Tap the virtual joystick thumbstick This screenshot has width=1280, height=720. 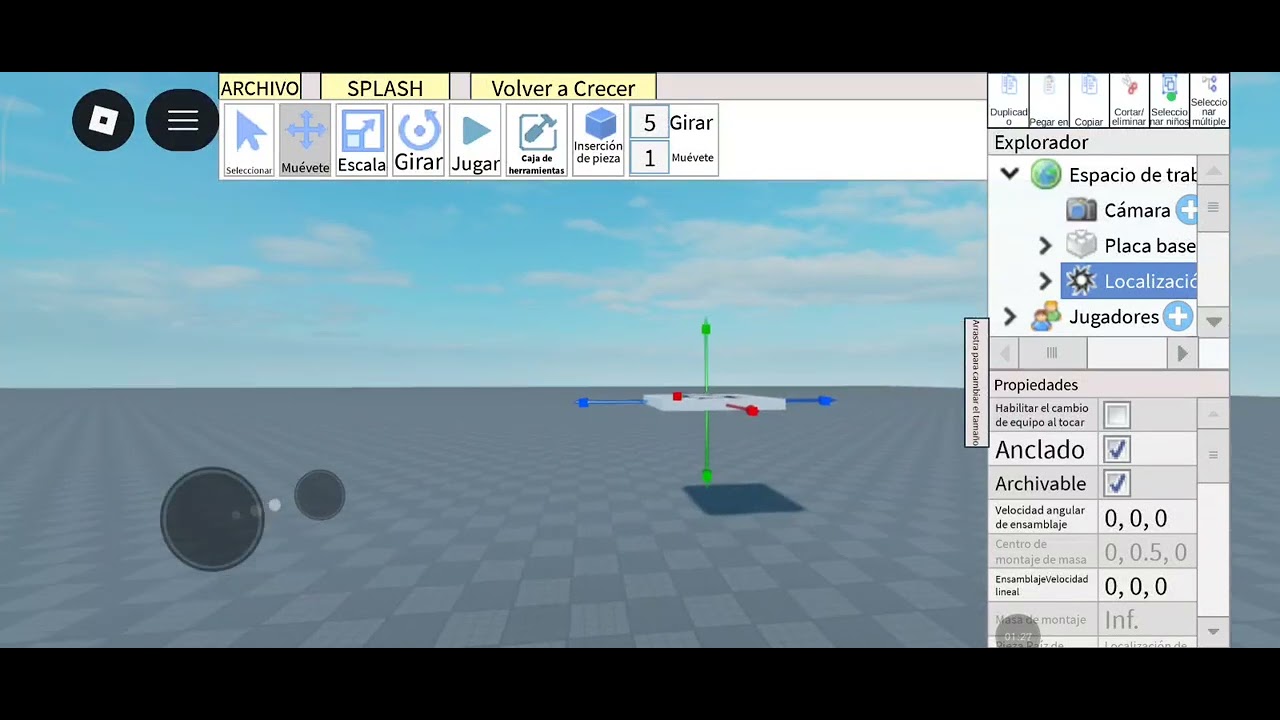212,518
